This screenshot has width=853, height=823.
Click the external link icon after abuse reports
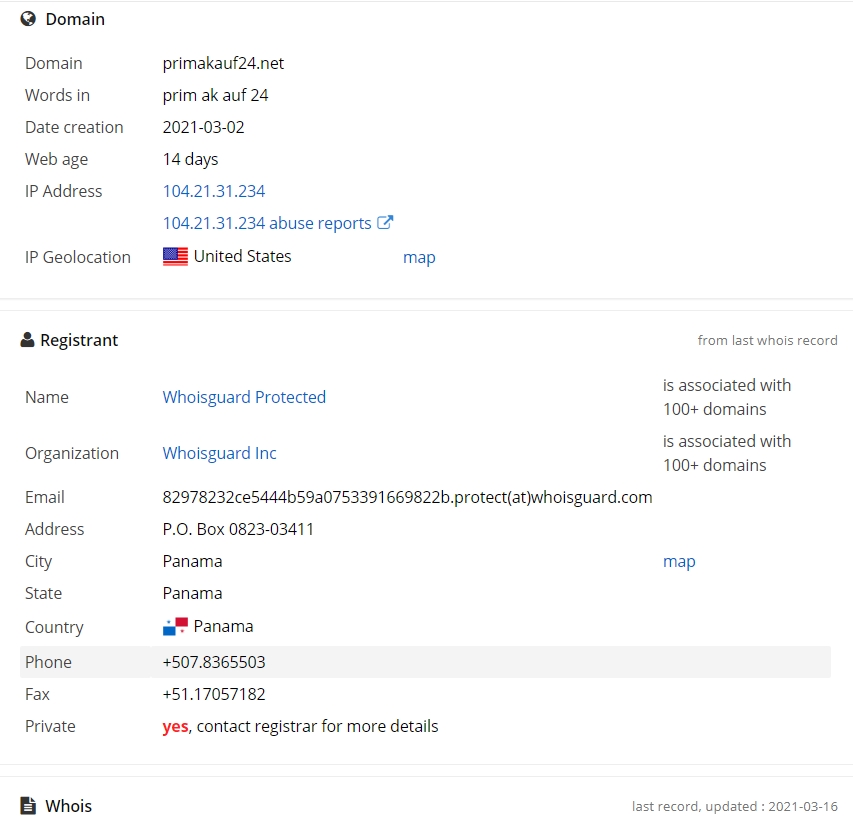click(x=385, y=222)
